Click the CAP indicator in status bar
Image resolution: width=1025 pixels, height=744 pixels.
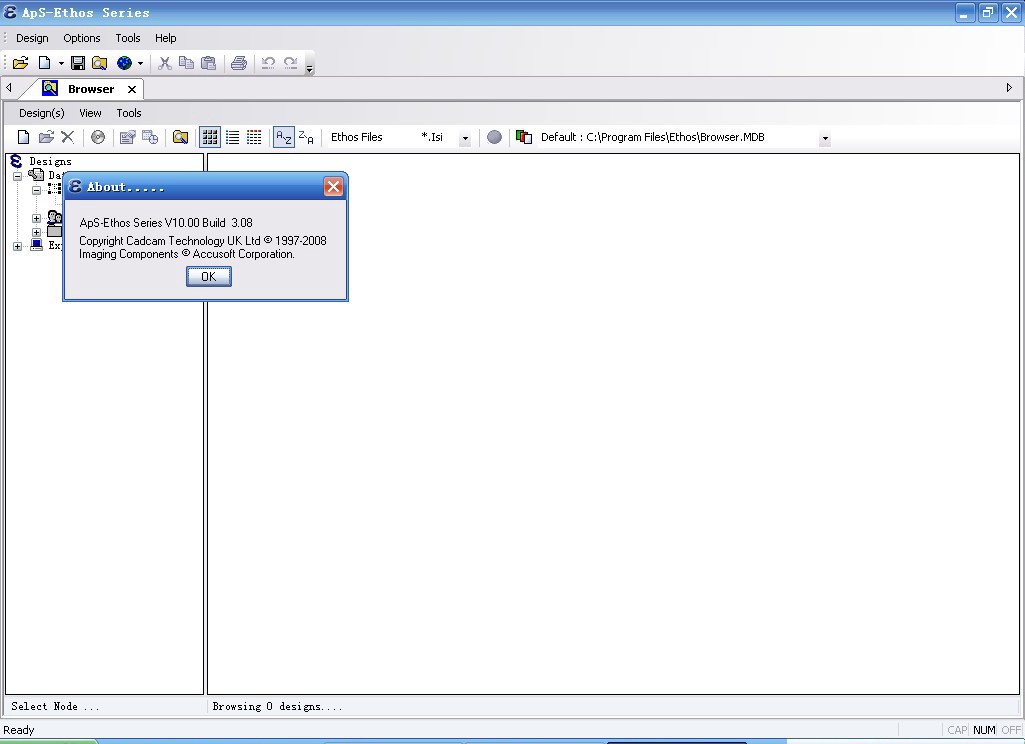pos(957,730)
